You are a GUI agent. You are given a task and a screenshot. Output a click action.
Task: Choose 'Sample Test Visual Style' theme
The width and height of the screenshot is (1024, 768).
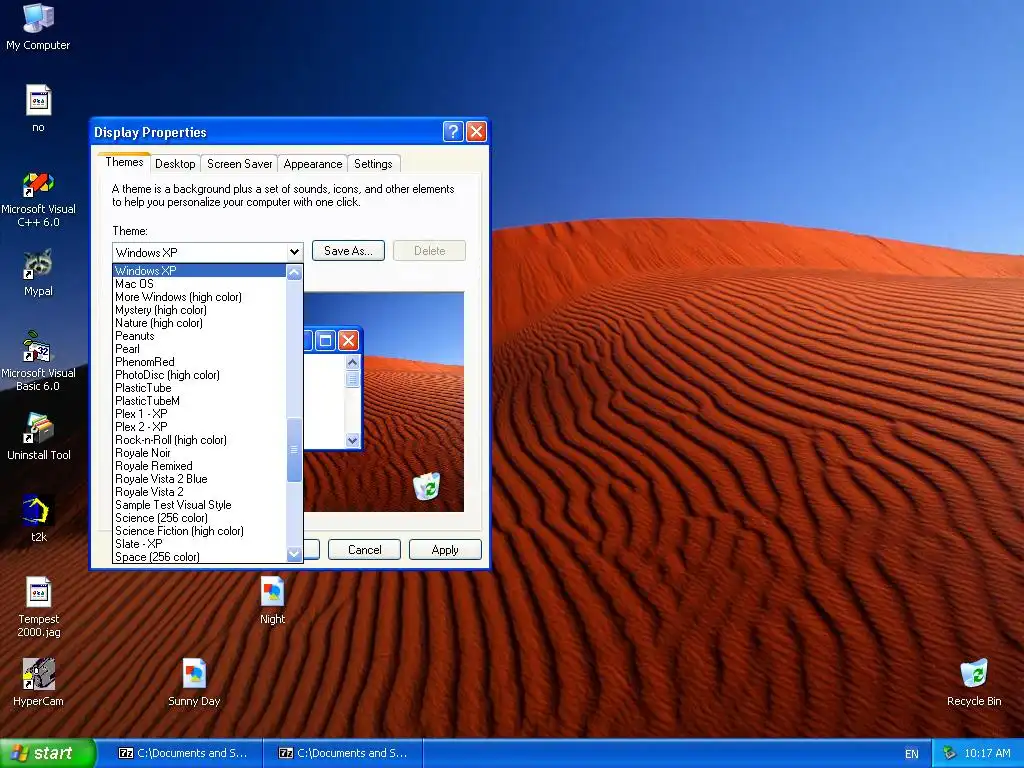pyautogui.click(x=200, y=505)
